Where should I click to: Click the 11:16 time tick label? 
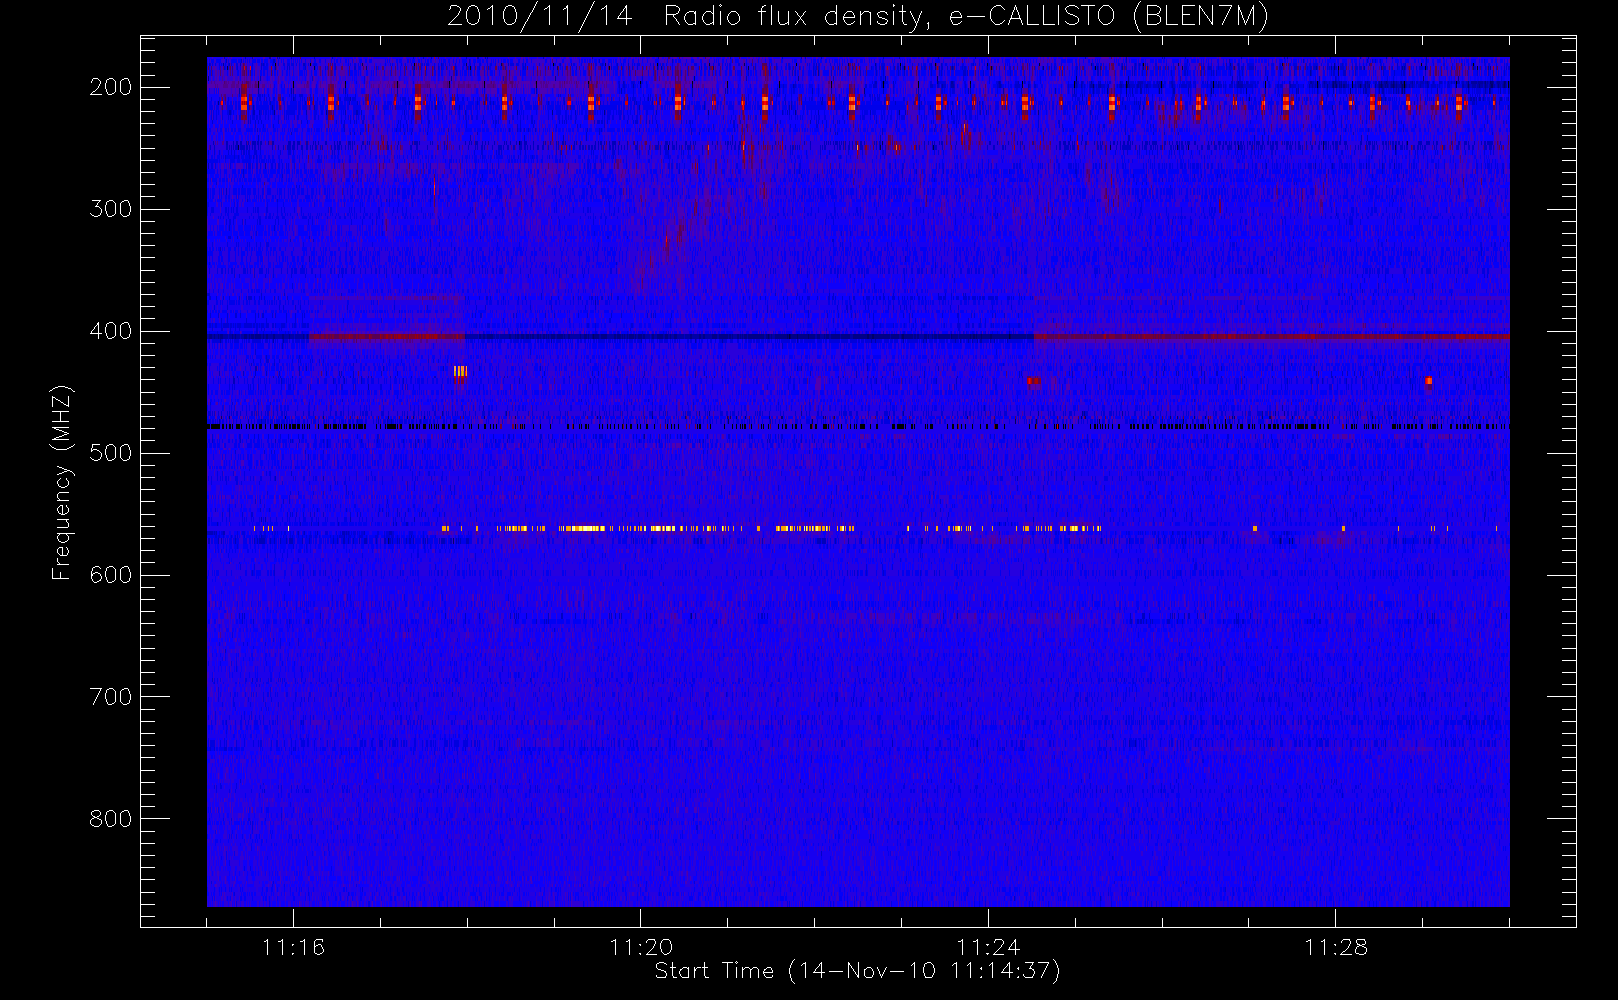pyautogui.click(x=293, y=947)
